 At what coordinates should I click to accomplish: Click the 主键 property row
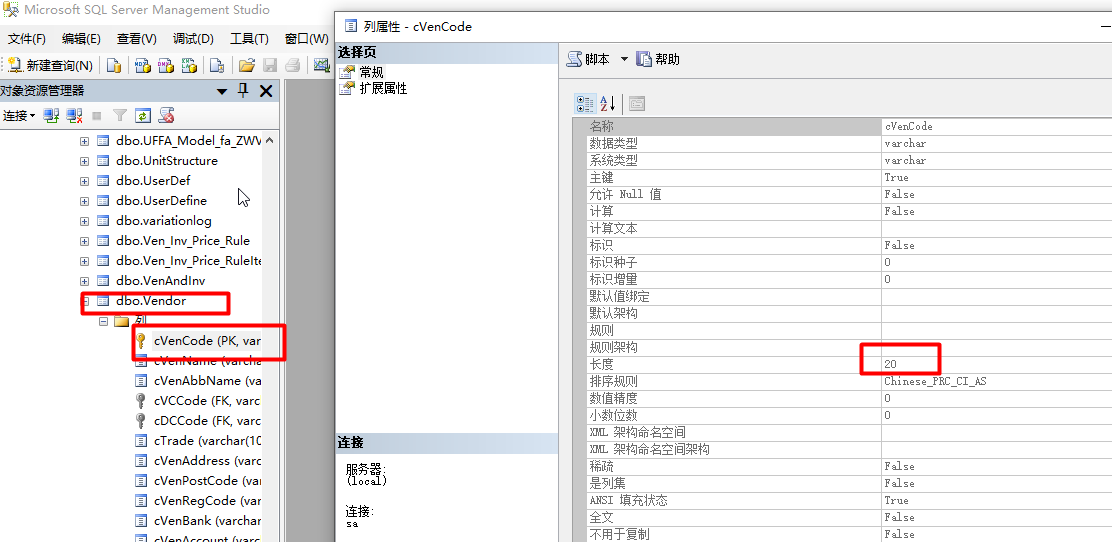click(850, 177)
